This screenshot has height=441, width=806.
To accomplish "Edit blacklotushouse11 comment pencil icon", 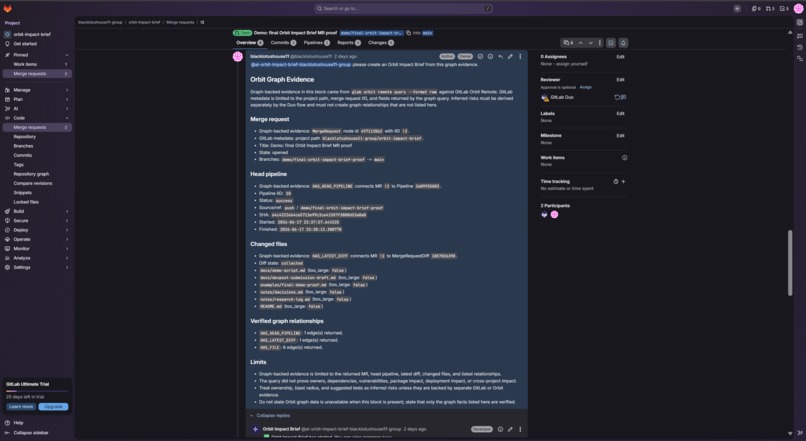I will click(x=510, y=57).
